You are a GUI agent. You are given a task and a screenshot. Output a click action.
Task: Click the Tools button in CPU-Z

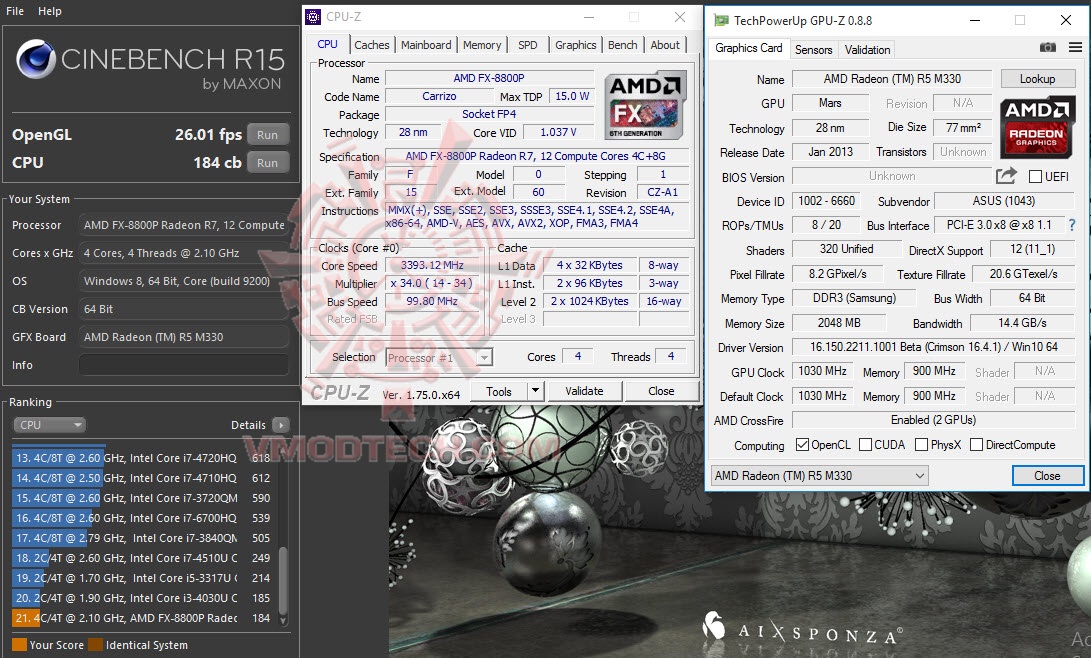coord(499,391)
